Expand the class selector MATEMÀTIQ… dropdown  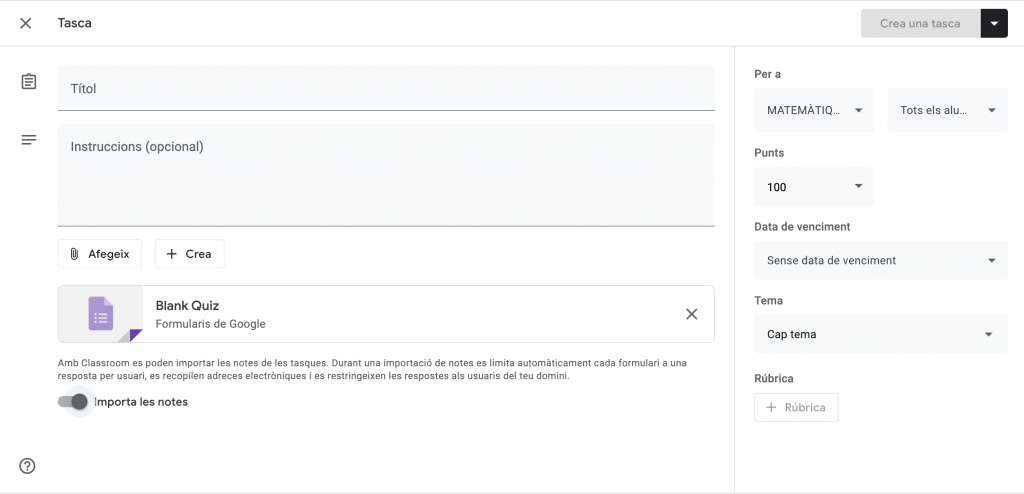point(814,111)
